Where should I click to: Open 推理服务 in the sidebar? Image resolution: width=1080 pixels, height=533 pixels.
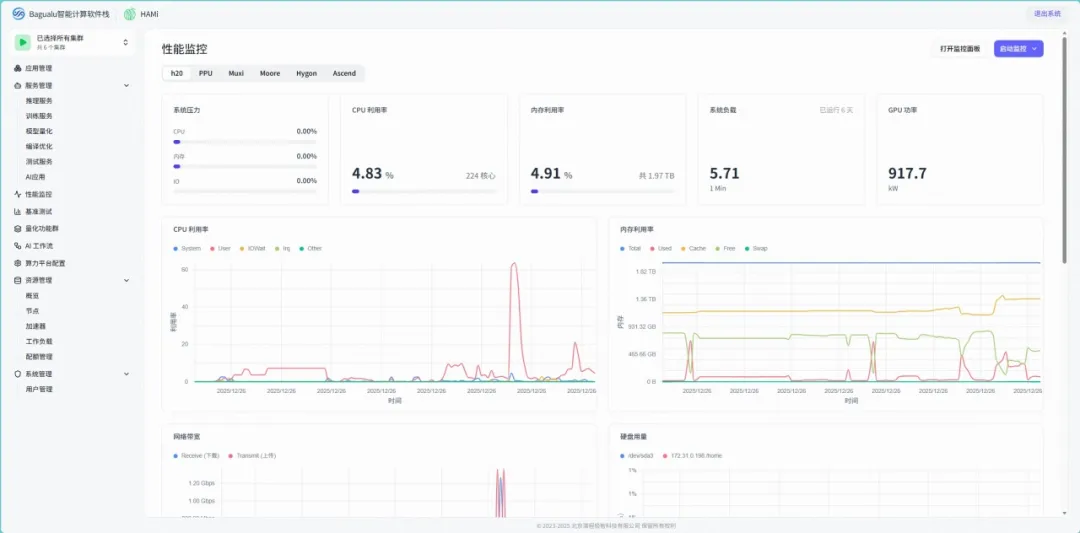click(x=39, y=101)
